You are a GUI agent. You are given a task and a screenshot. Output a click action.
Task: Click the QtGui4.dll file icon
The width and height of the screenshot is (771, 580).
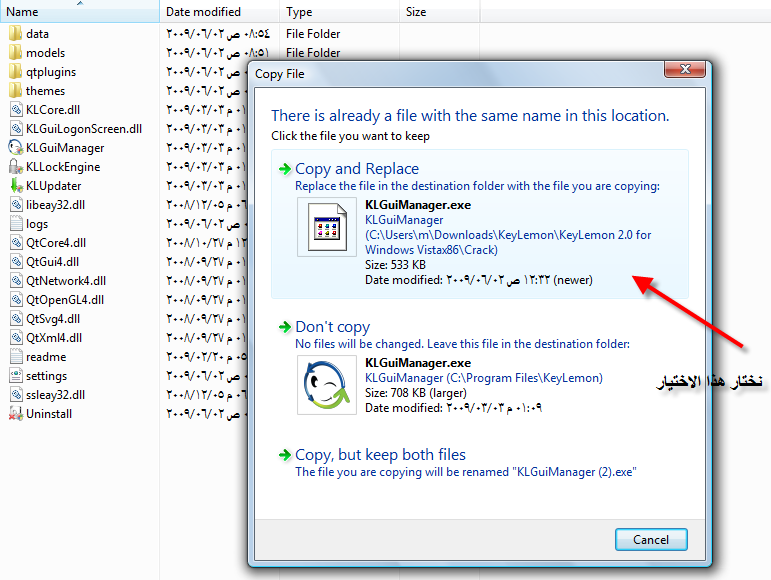click(x=16, y=261)
